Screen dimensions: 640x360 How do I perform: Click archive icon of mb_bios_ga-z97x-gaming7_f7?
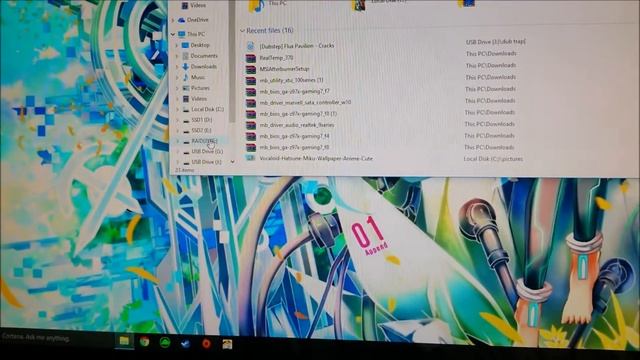pos(251,92)
